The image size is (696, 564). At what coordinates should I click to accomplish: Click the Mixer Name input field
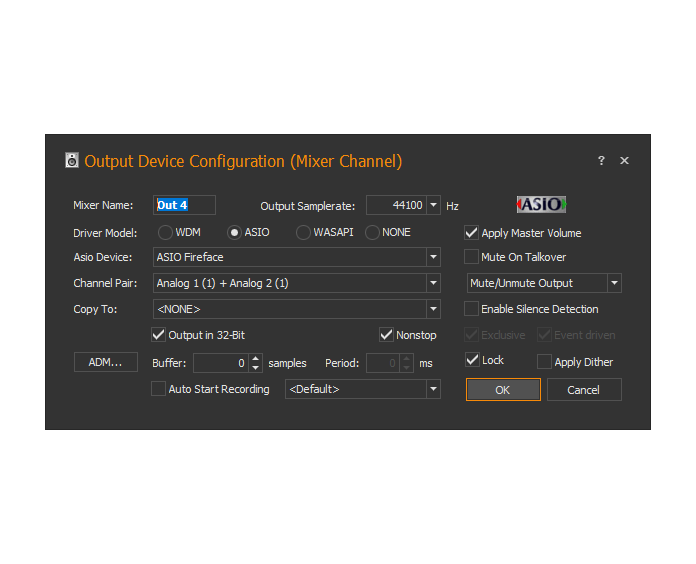[184, 205]
